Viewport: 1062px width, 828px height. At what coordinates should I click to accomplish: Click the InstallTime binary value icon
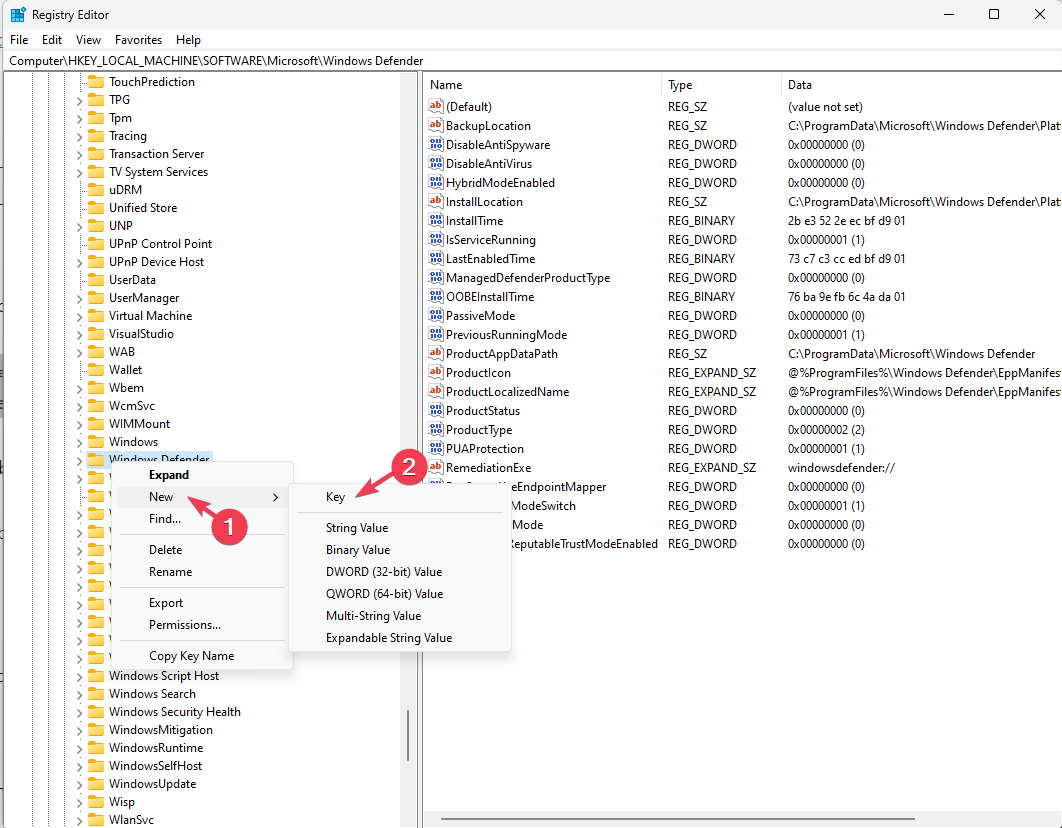pos(436,220)
